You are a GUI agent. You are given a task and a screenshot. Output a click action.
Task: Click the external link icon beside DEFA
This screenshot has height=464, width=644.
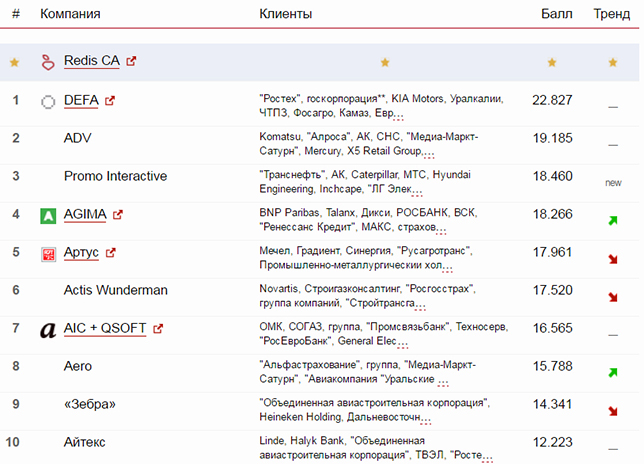(x=110, y=101)
